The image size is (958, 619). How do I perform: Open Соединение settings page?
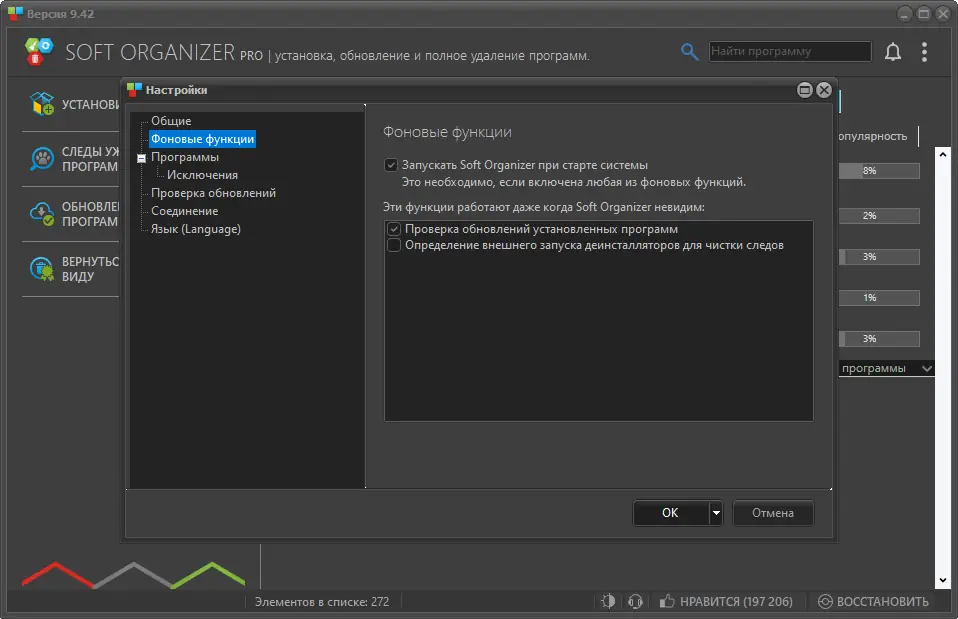coord(185,211)
